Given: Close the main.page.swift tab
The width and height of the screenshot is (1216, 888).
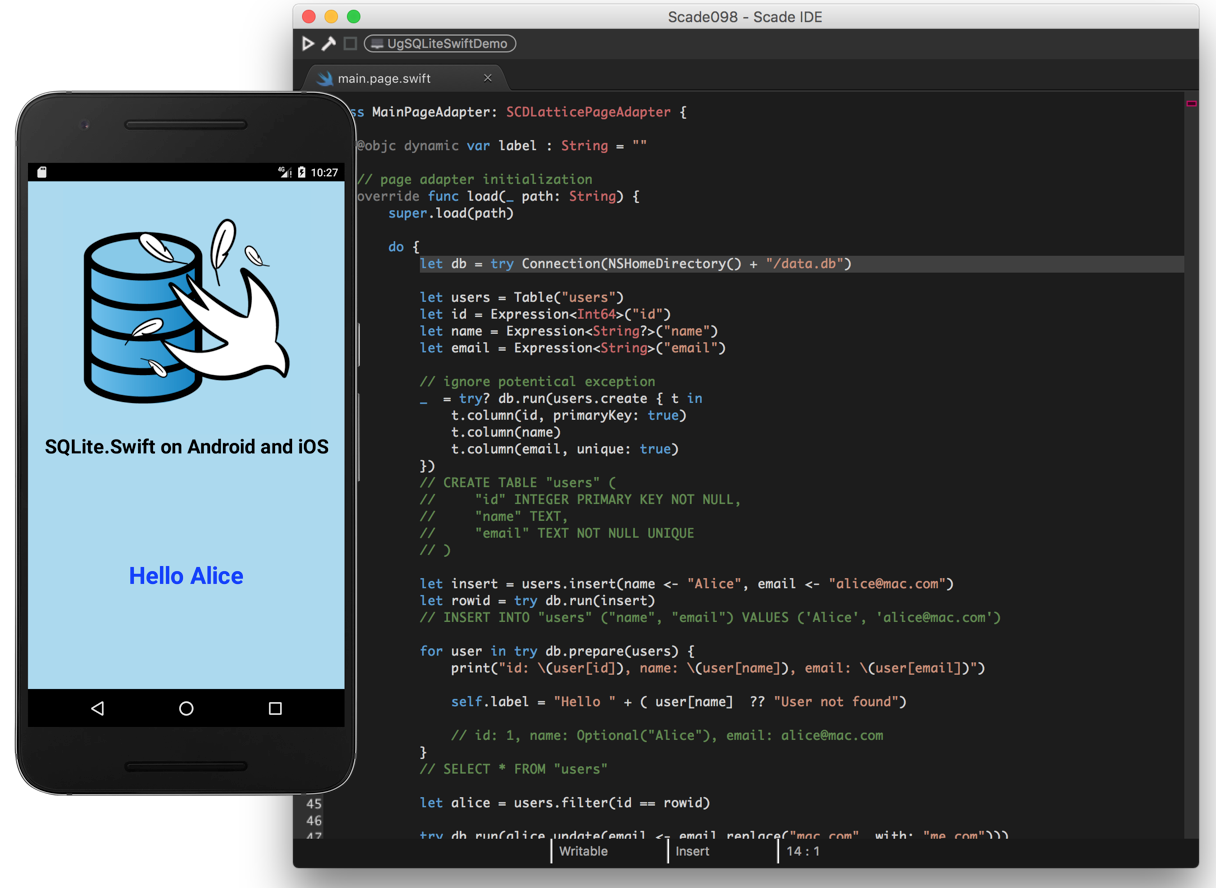Looking at the screenshot, I should click(488, 78).
